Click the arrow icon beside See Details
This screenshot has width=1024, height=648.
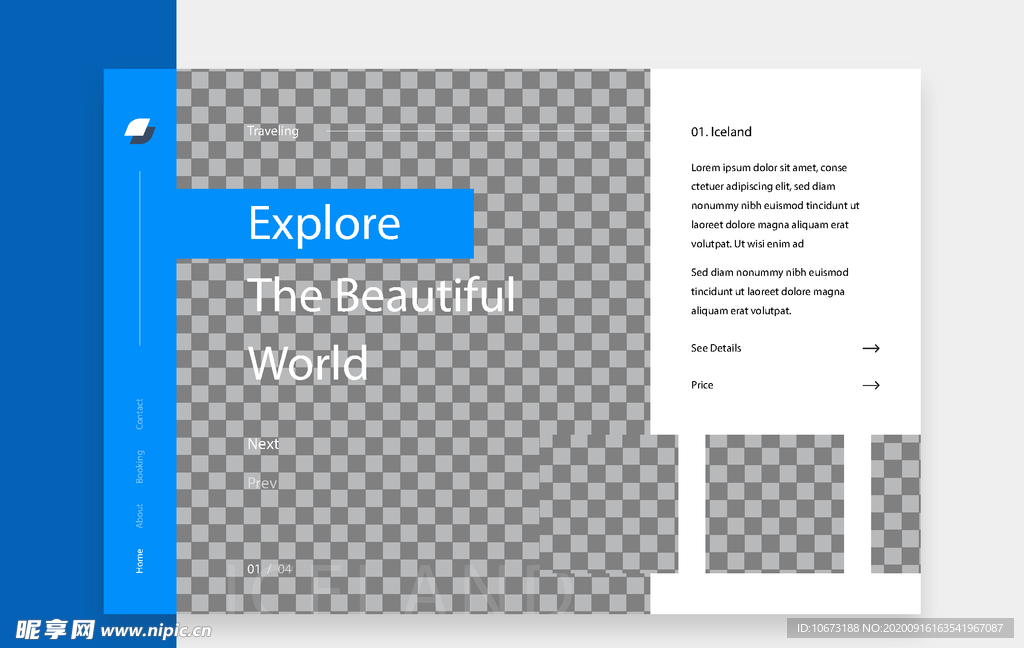click(x=870, y=348)
